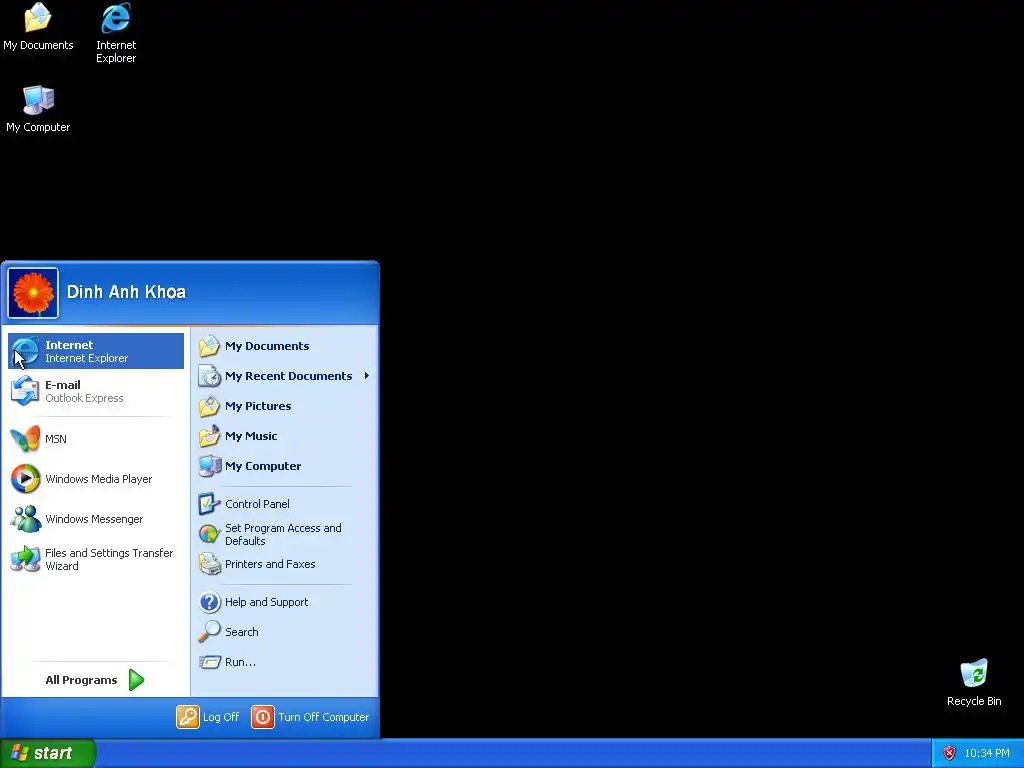Open Printers and Faxes
Image resolution: width=1024 pixels, height=768 pixels.
tap(285, 564)
